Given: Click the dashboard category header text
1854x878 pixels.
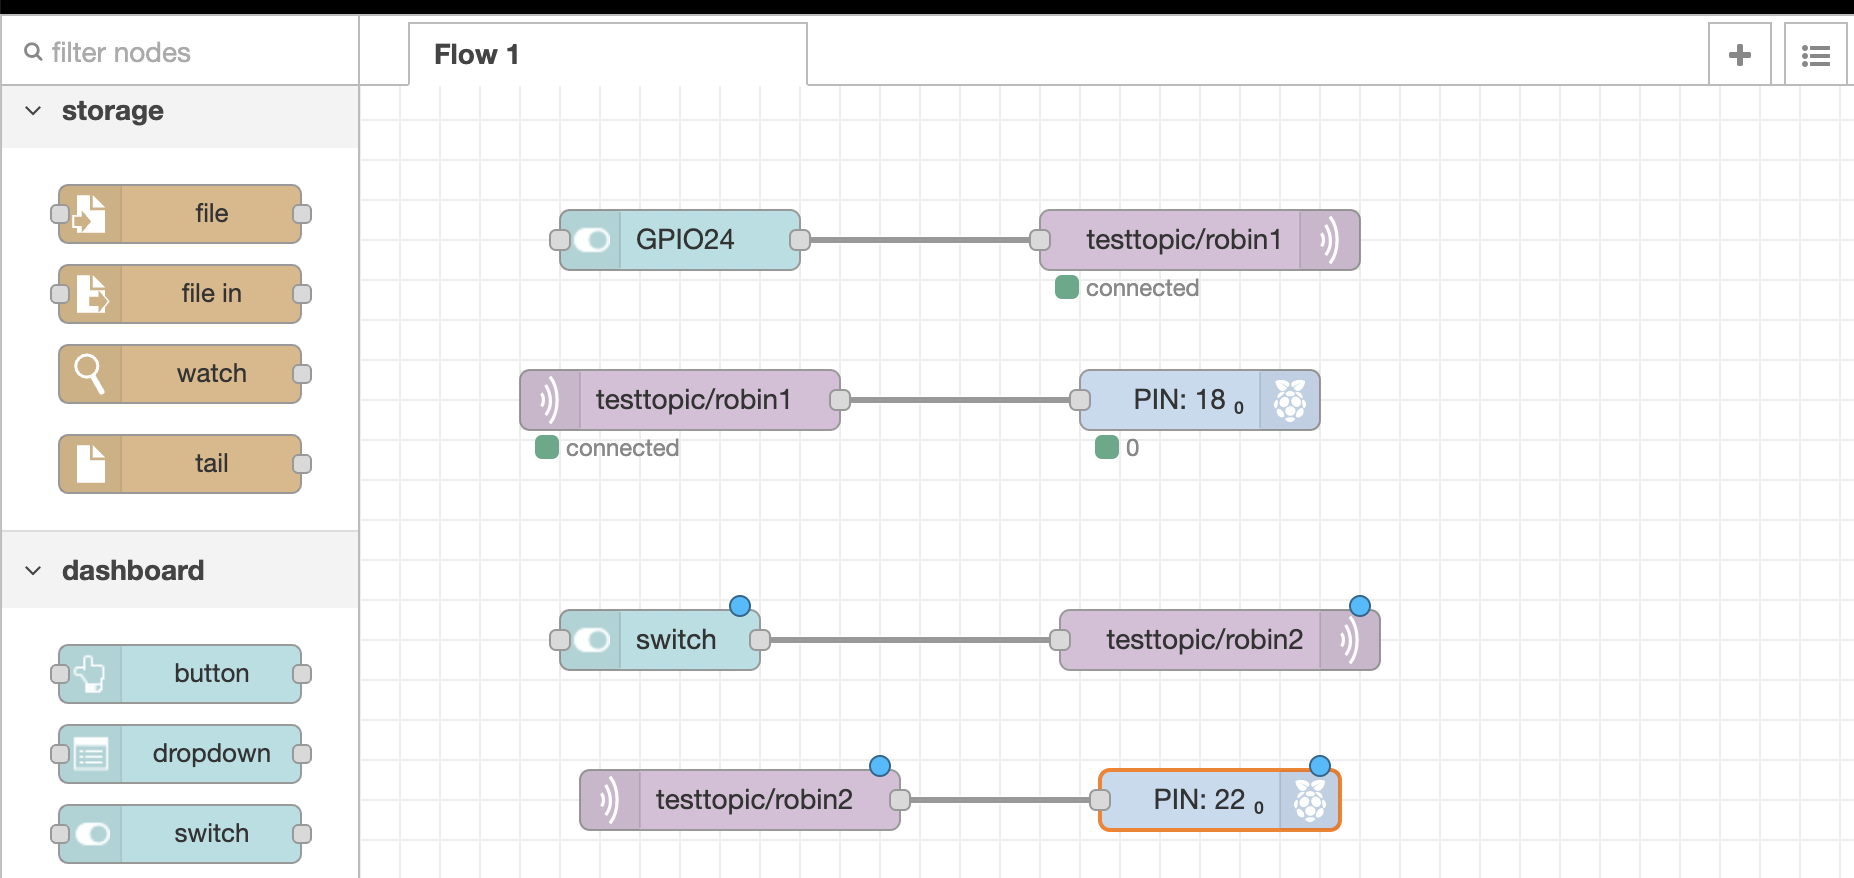Looking at the screenshot, I should (x=133, y=571).
